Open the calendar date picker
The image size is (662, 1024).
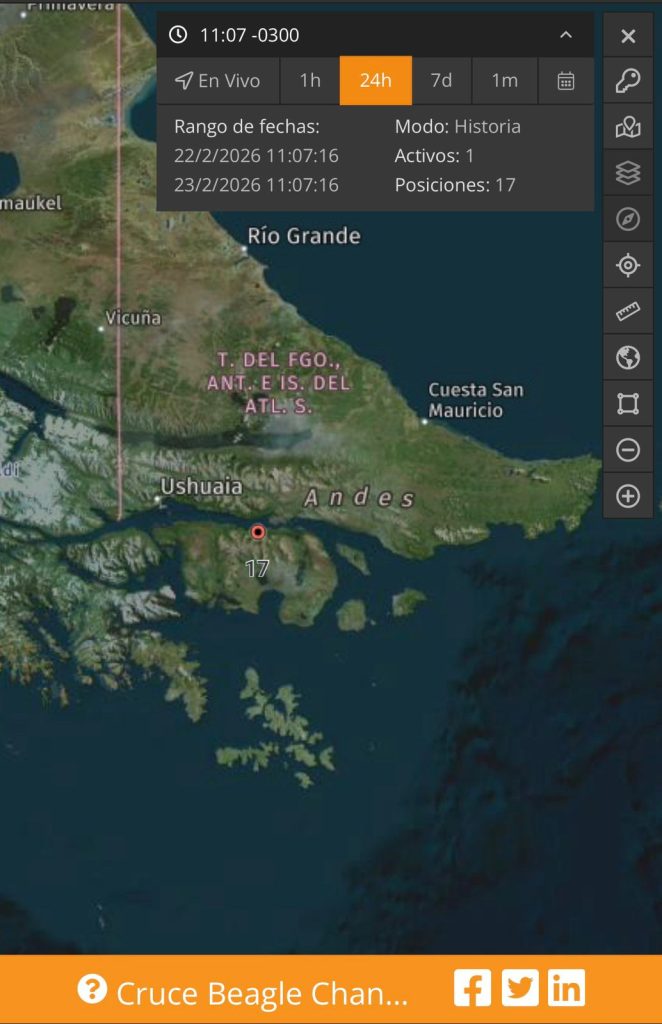566,80
